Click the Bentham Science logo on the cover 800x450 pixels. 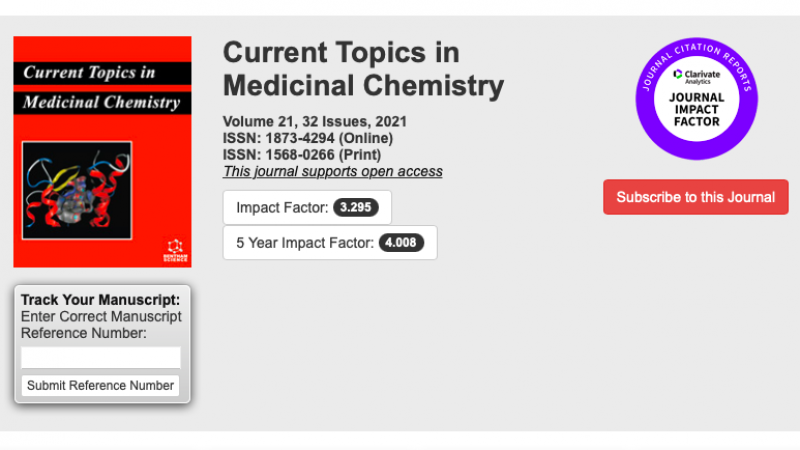(x=174, y=249)
